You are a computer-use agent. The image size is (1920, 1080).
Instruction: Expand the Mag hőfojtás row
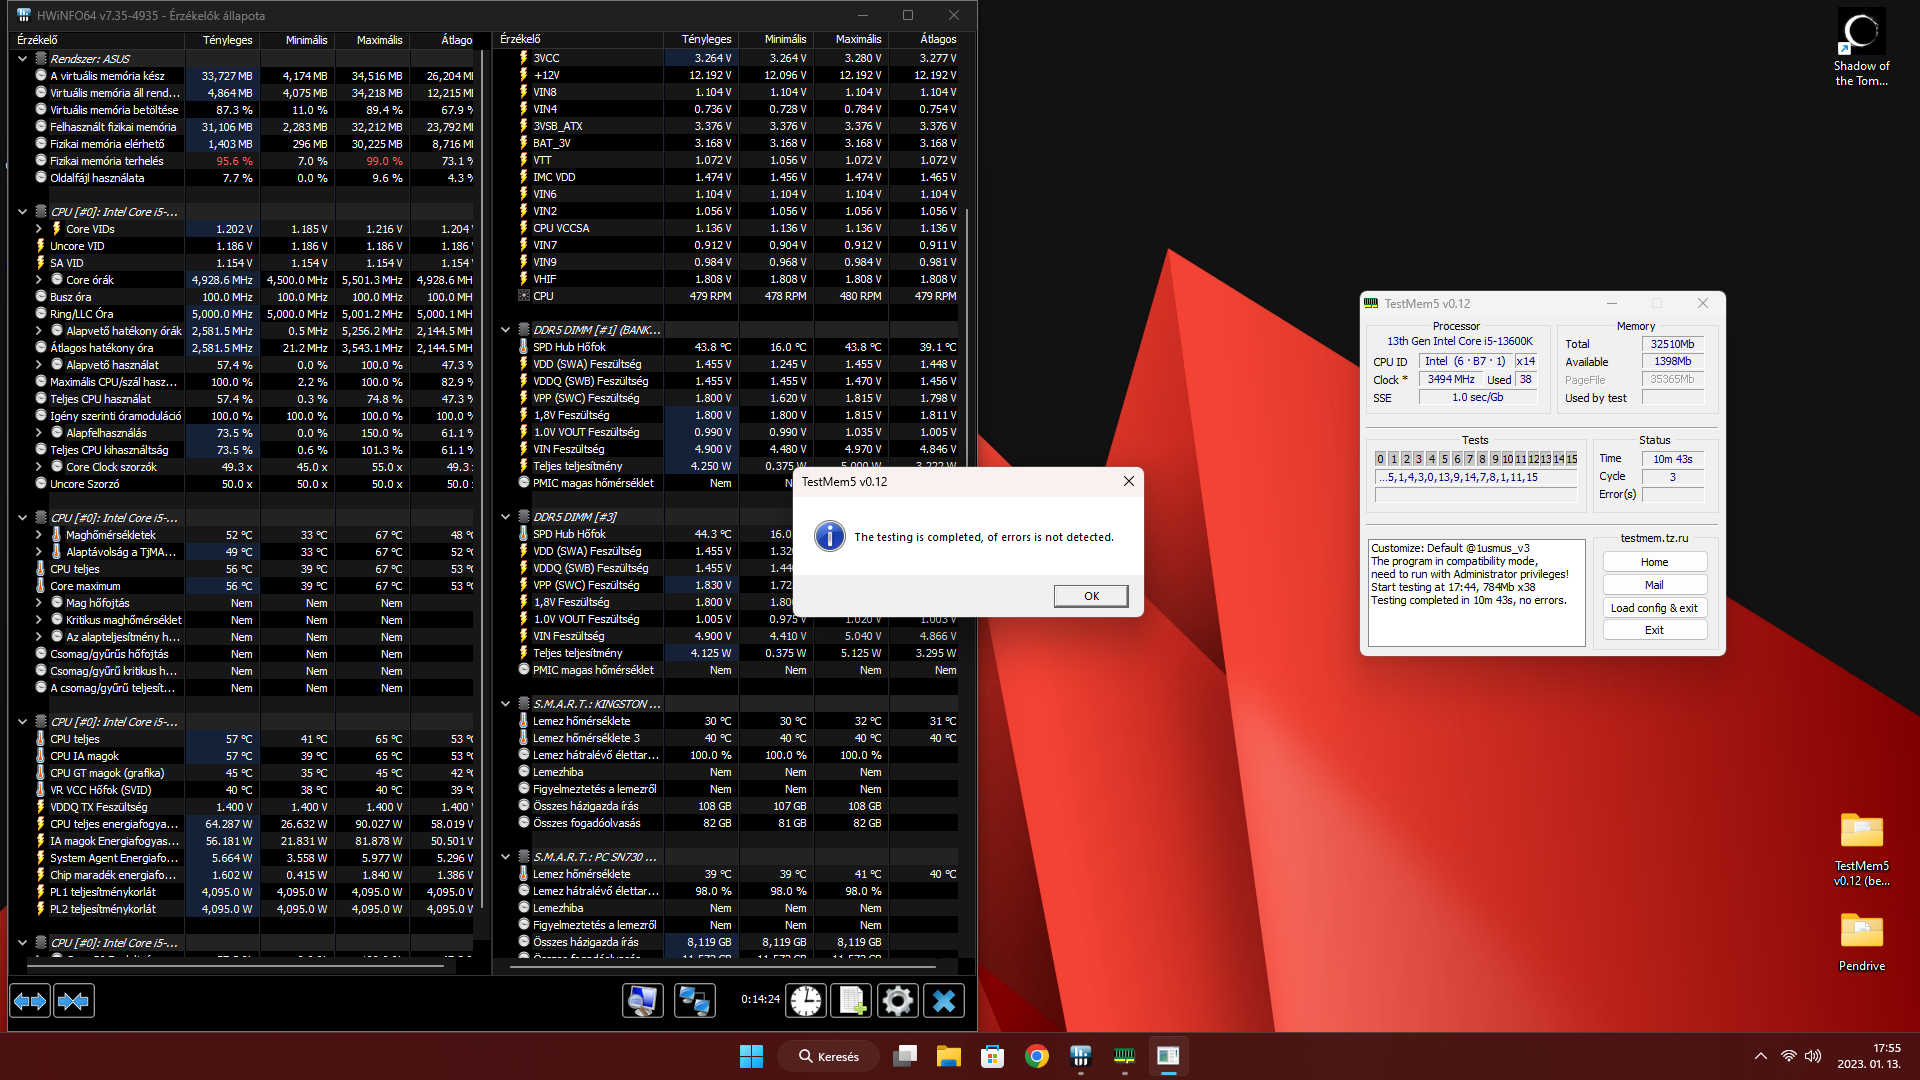point(39,603)
